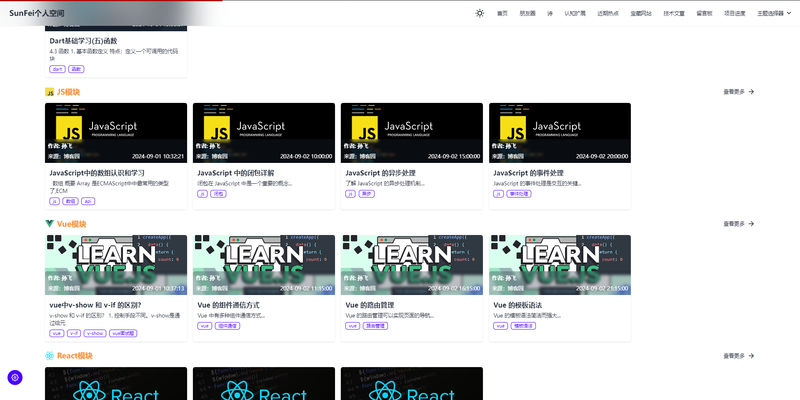Click the Learn Vue.js thumbnail dated 2024-09-02 11:15:00

tap(264, 265)
